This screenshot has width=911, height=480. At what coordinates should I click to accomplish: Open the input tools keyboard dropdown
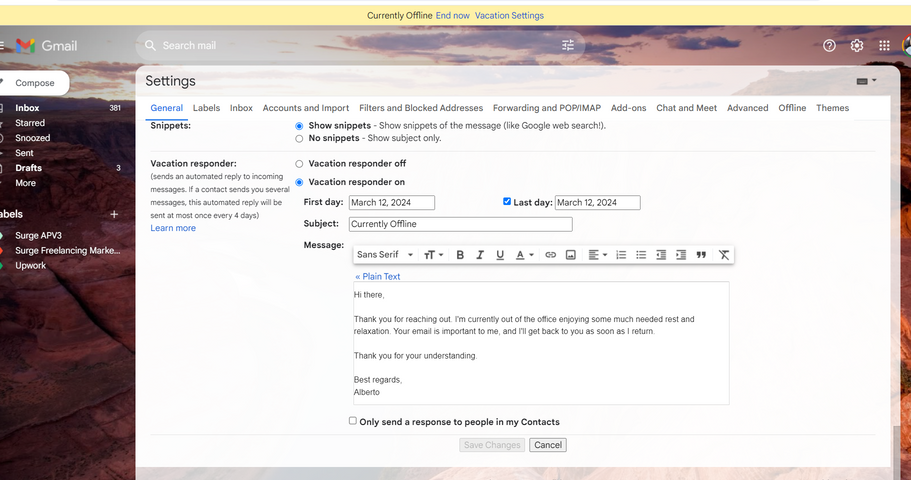pos(866,81)
